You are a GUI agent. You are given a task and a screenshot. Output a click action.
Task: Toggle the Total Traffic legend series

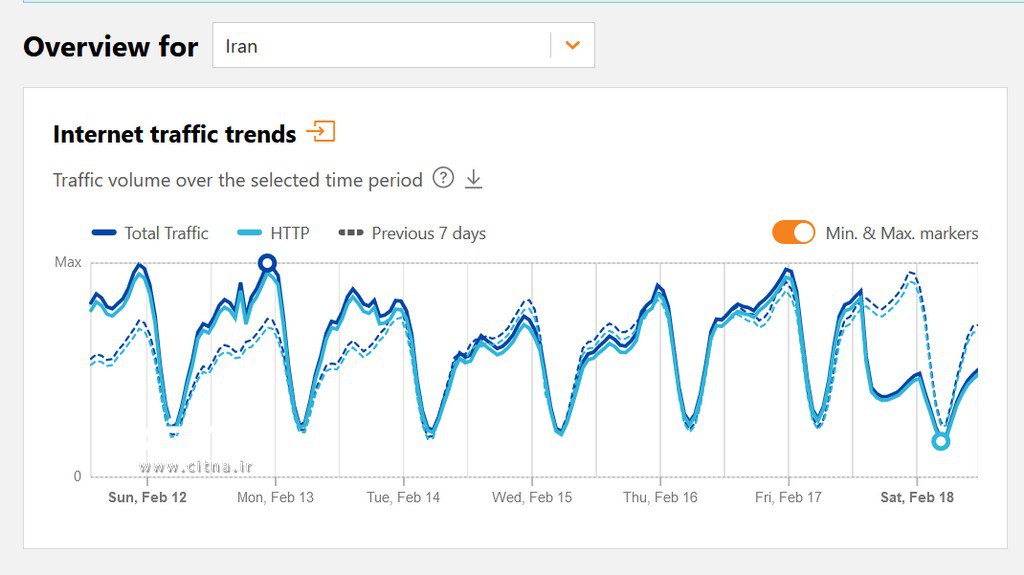point(151,233)
